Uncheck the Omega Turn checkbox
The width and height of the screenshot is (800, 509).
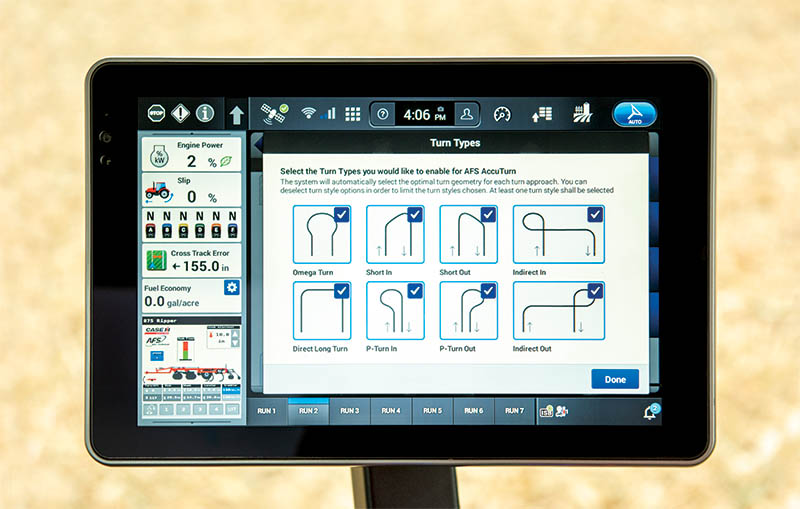pyautogui.click(x=342, y=214)
